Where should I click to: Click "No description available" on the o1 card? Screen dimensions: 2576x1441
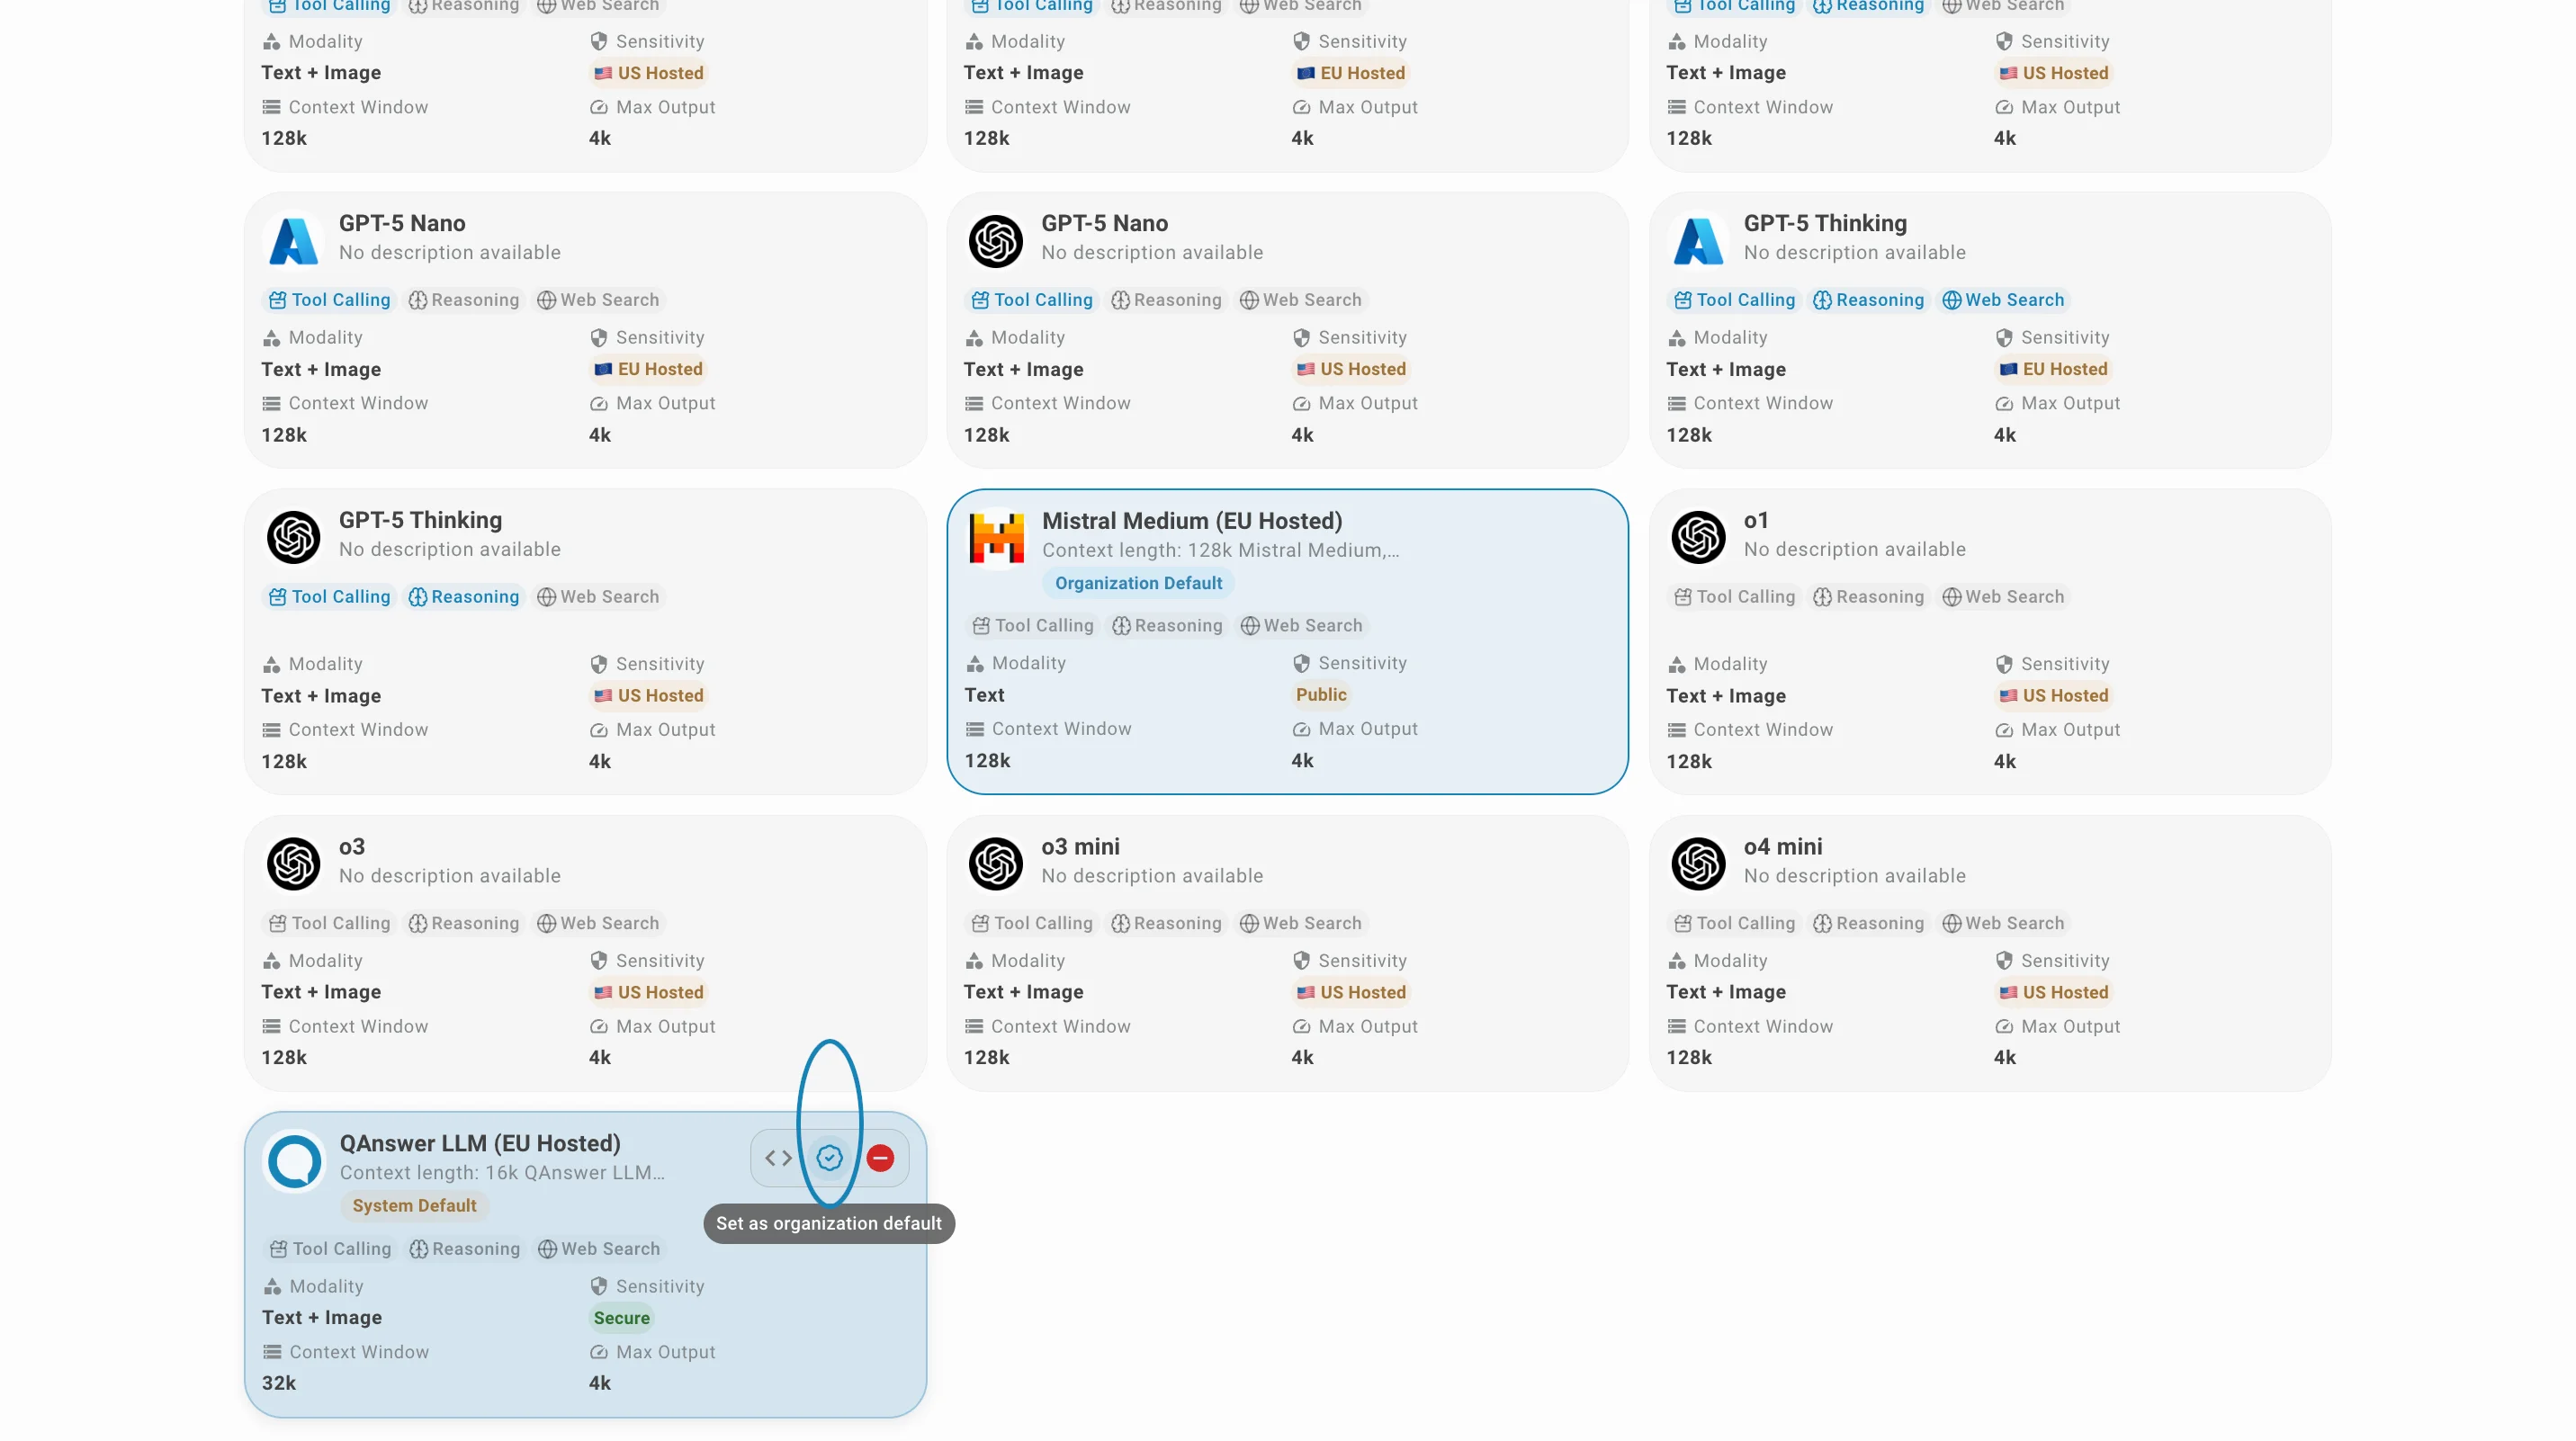[1854, 549]
